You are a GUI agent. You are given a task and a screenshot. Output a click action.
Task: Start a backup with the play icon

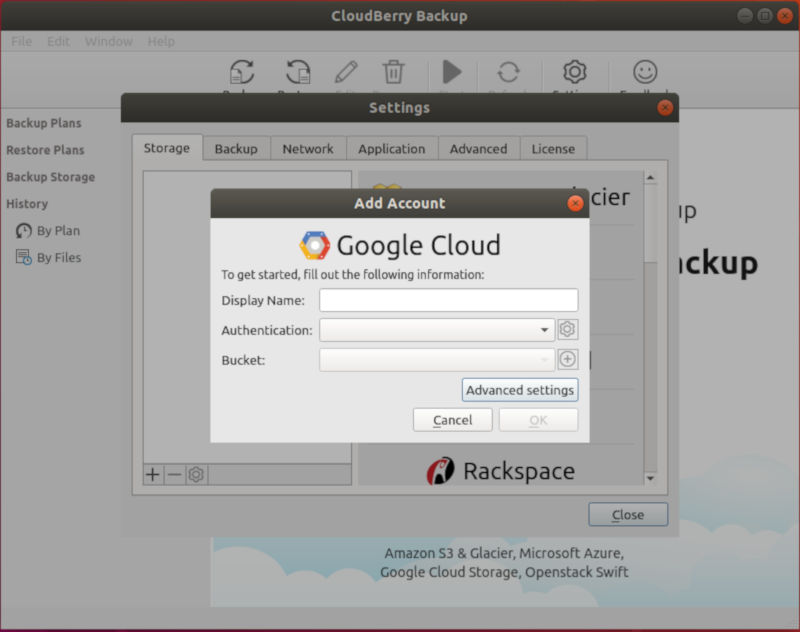point(451,71)
